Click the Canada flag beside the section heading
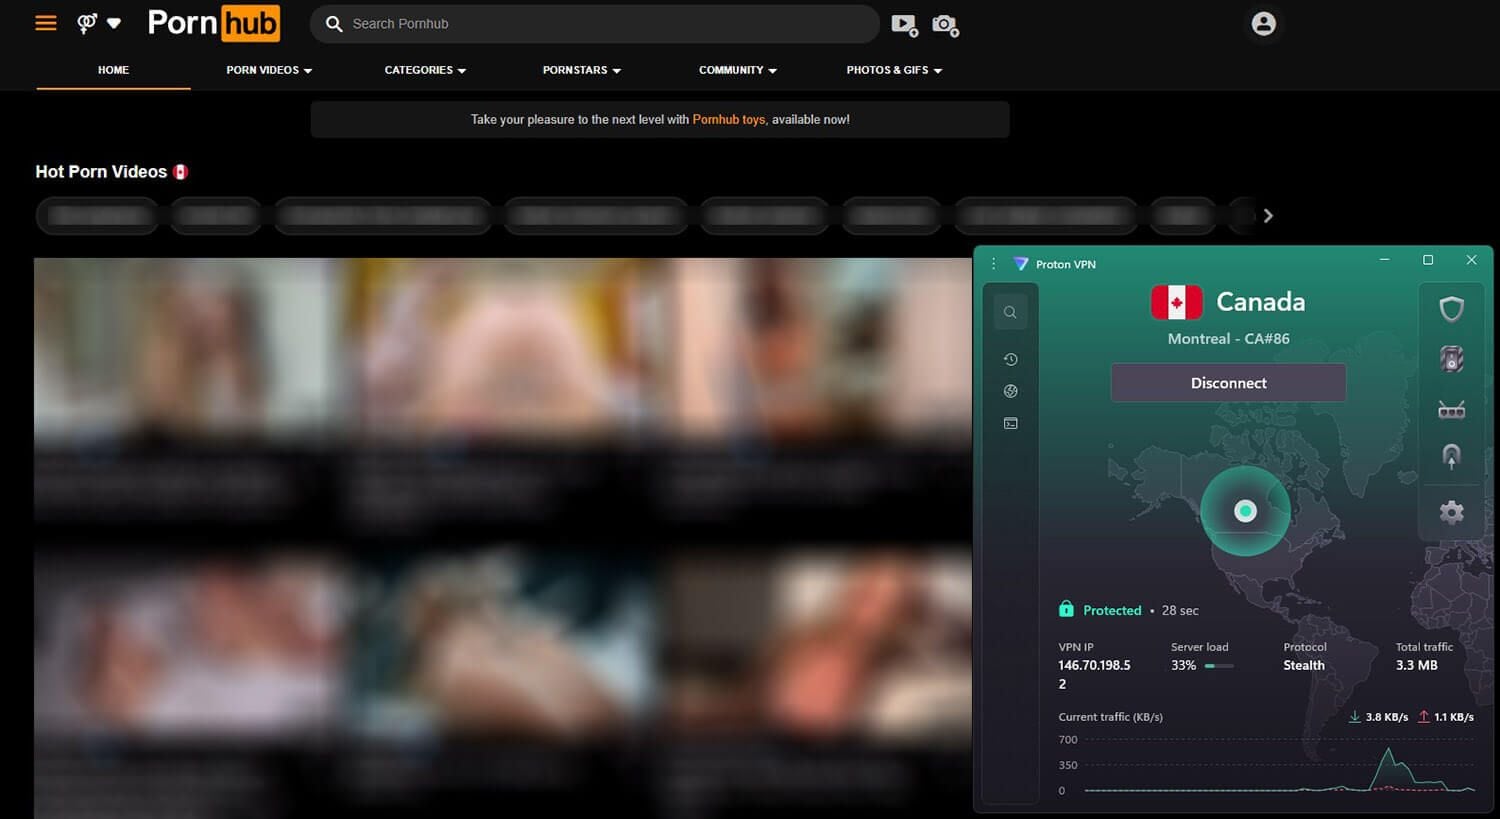 180,172
